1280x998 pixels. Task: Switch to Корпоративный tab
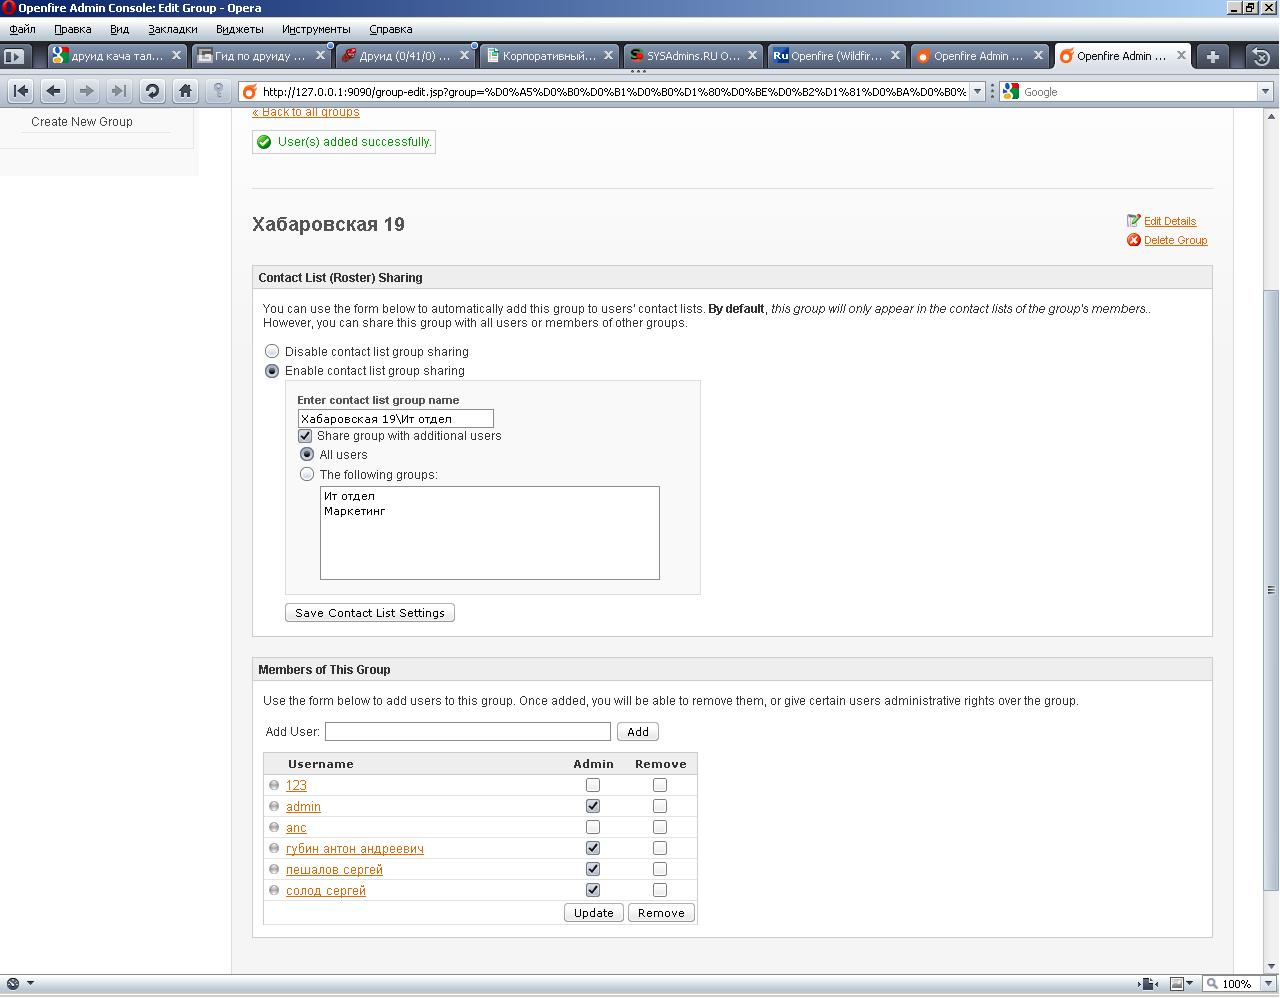coord(547,56)
